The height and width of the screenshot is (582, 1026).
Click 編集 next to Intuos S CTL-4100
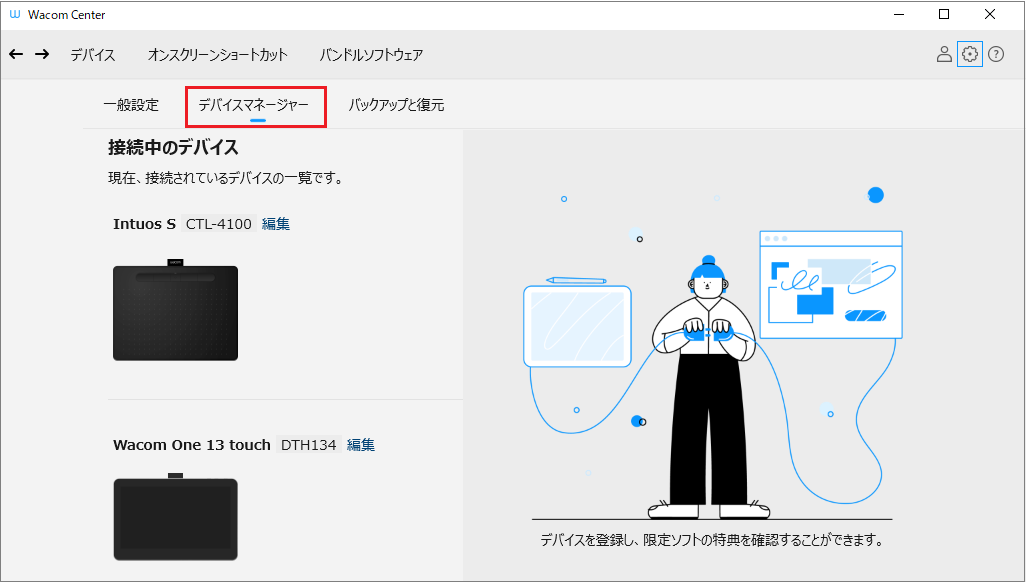click(x=276, y=224)
